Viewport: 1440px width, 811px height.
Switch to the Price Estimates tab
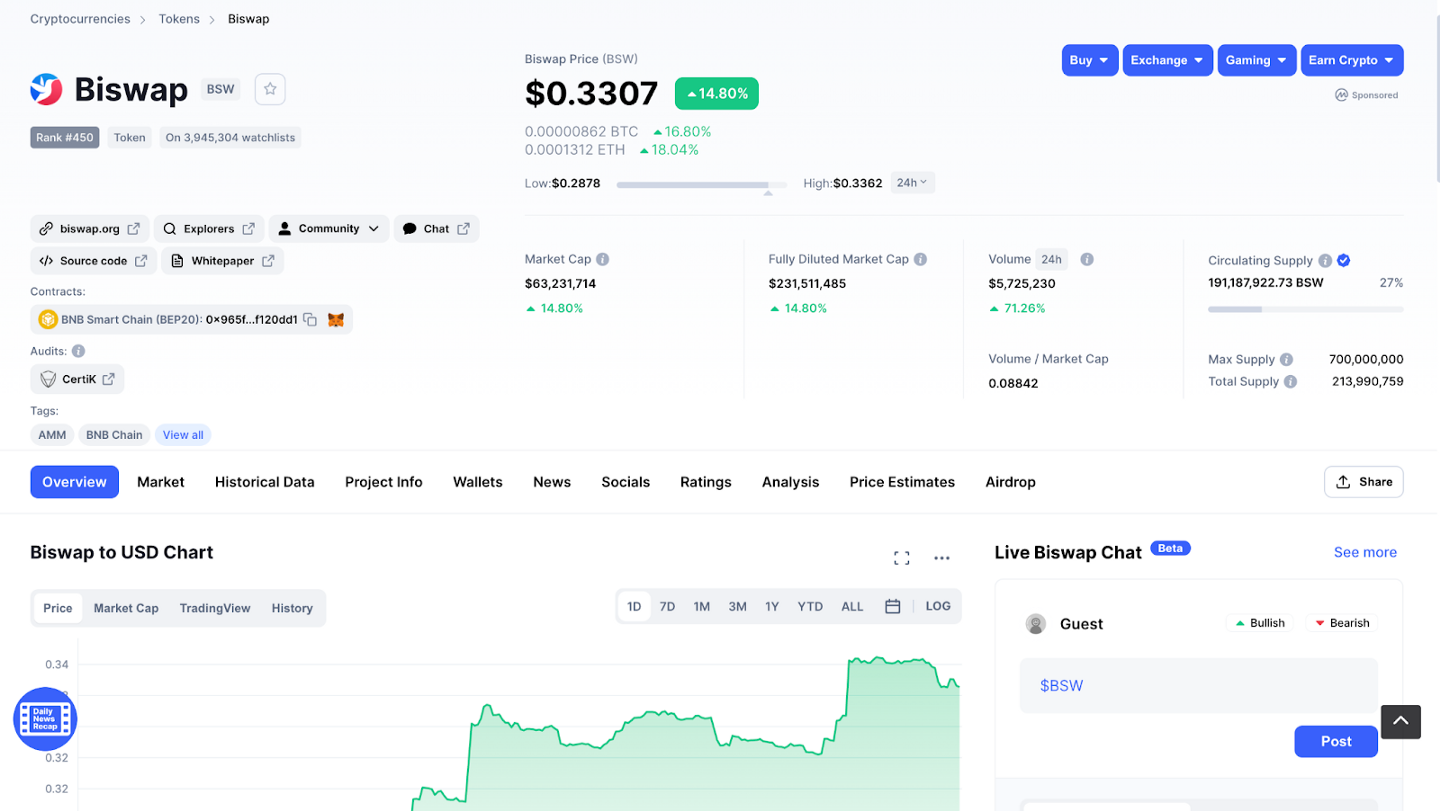click(x=902, y=482)
